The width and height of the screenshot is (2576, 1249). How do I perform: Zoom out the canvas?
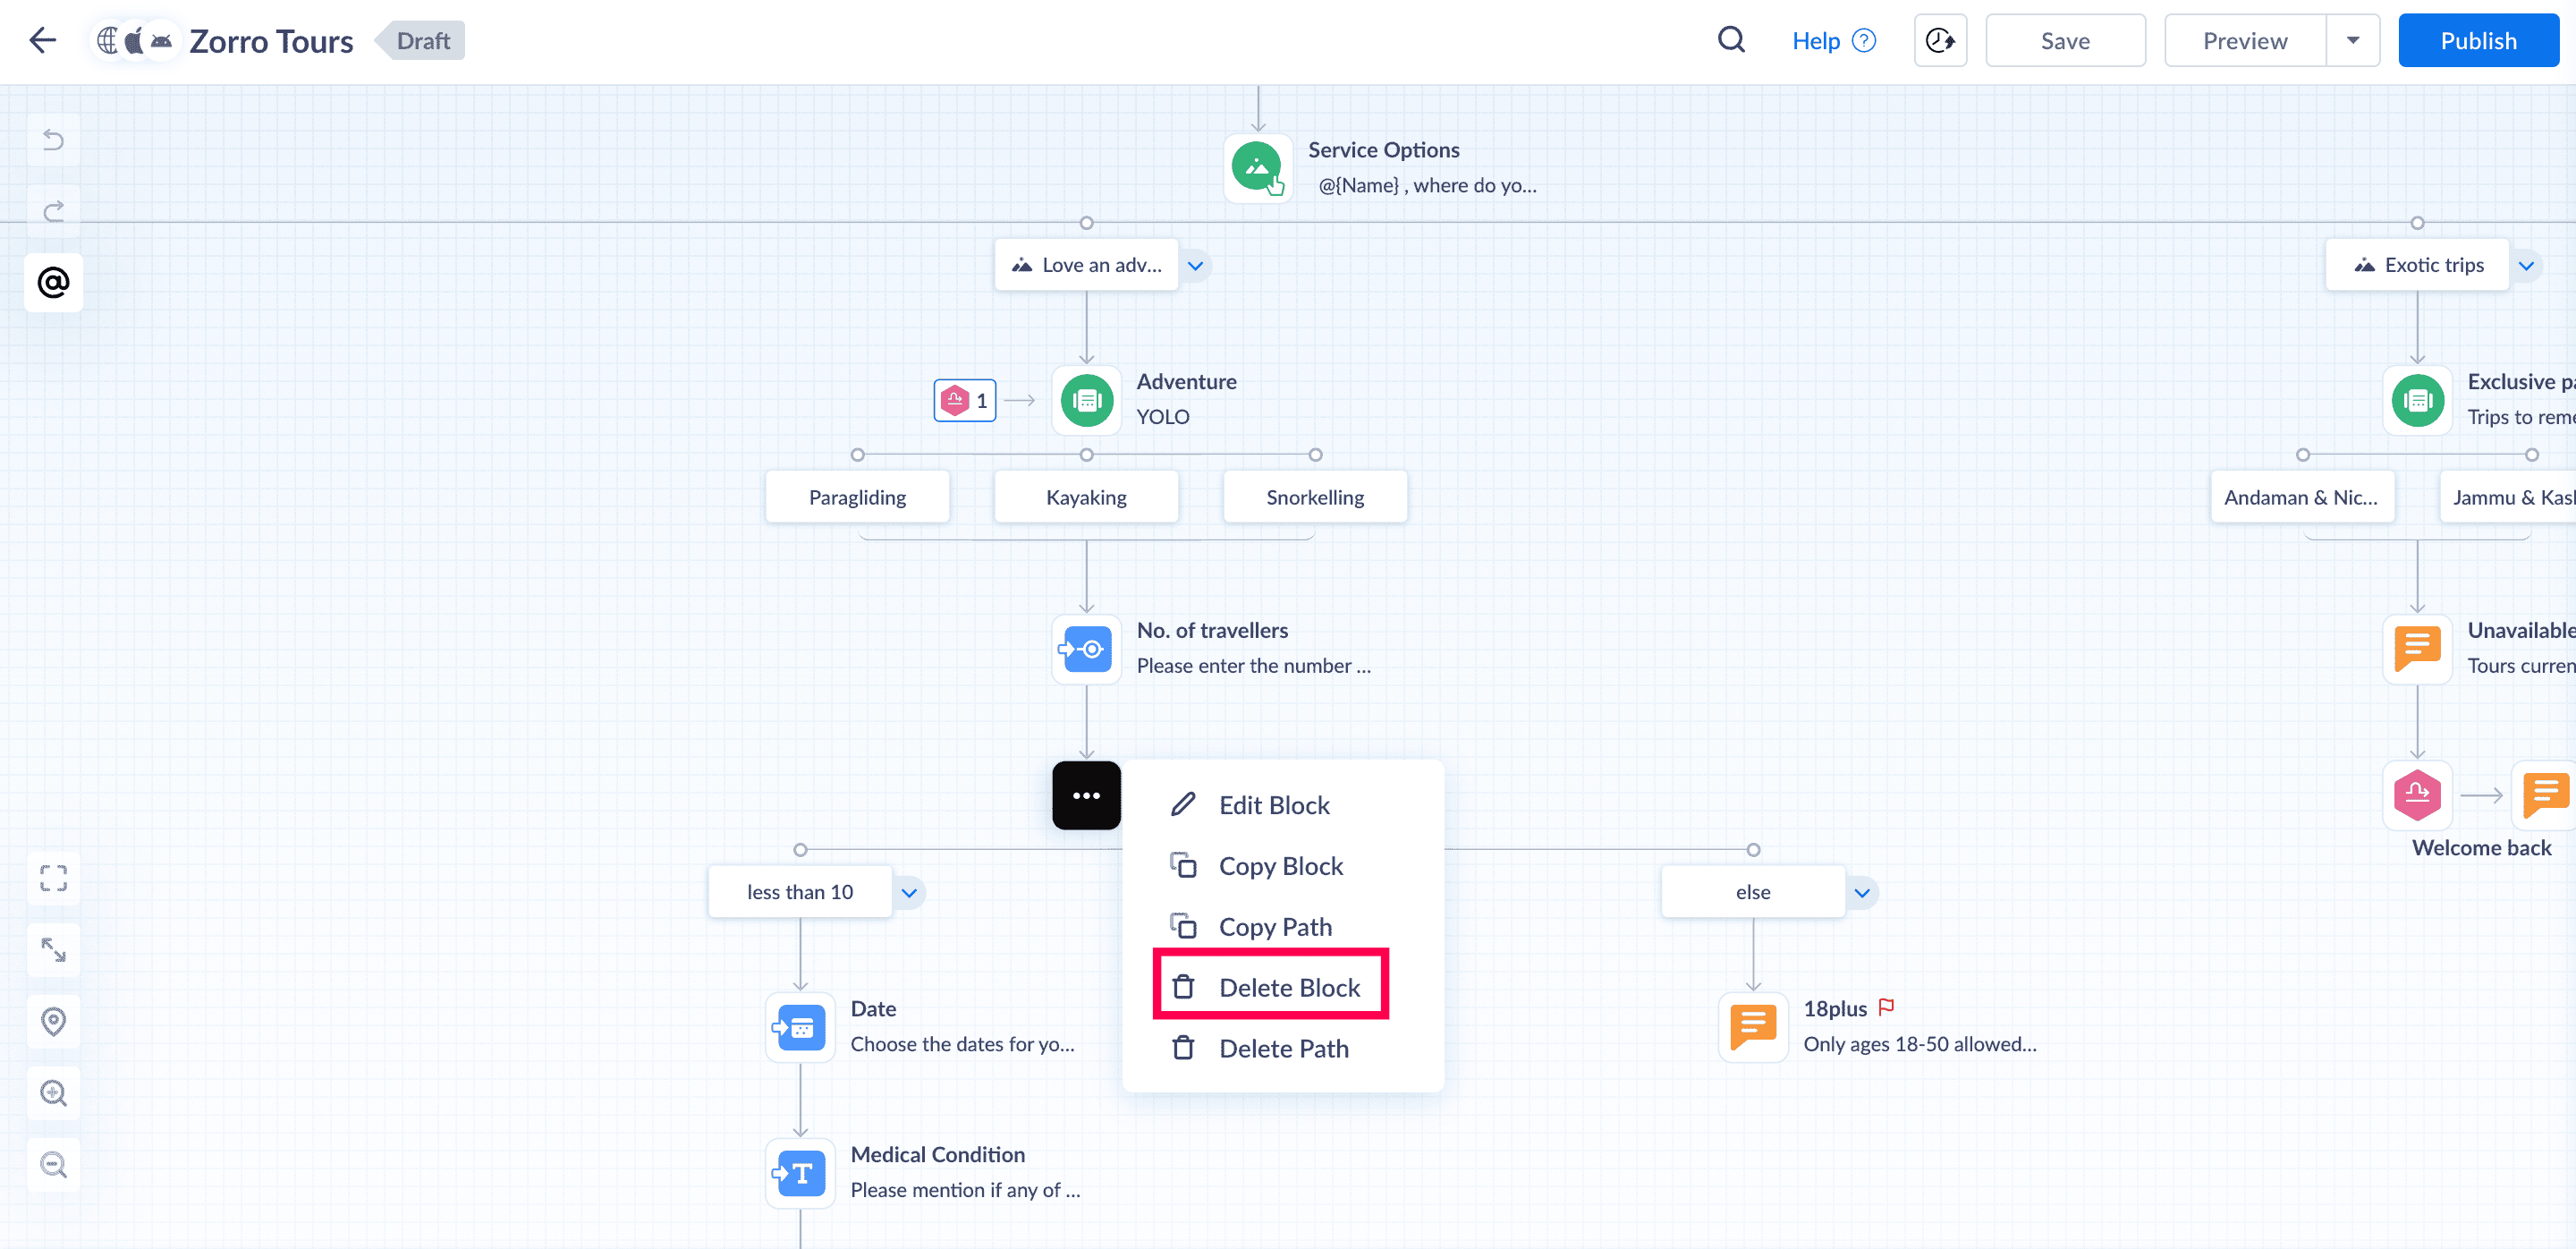click(x=54, y=1165)
